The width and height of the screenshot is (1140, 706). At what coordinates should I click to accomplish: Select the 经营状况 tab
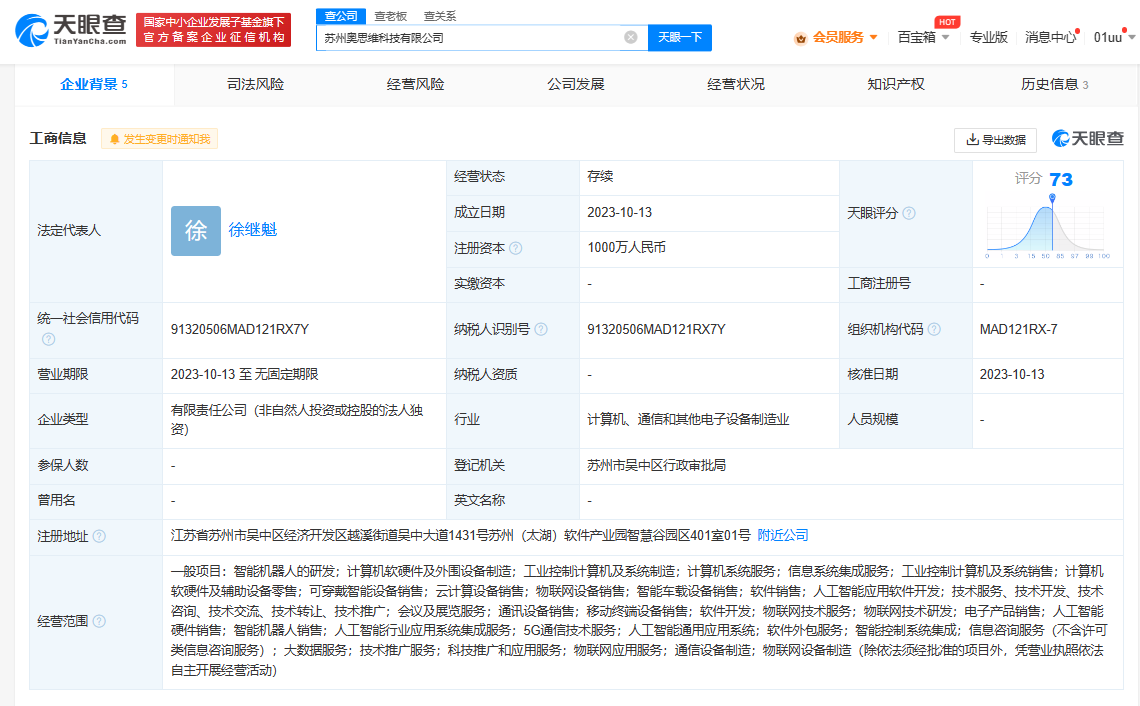tap(736, 84)
